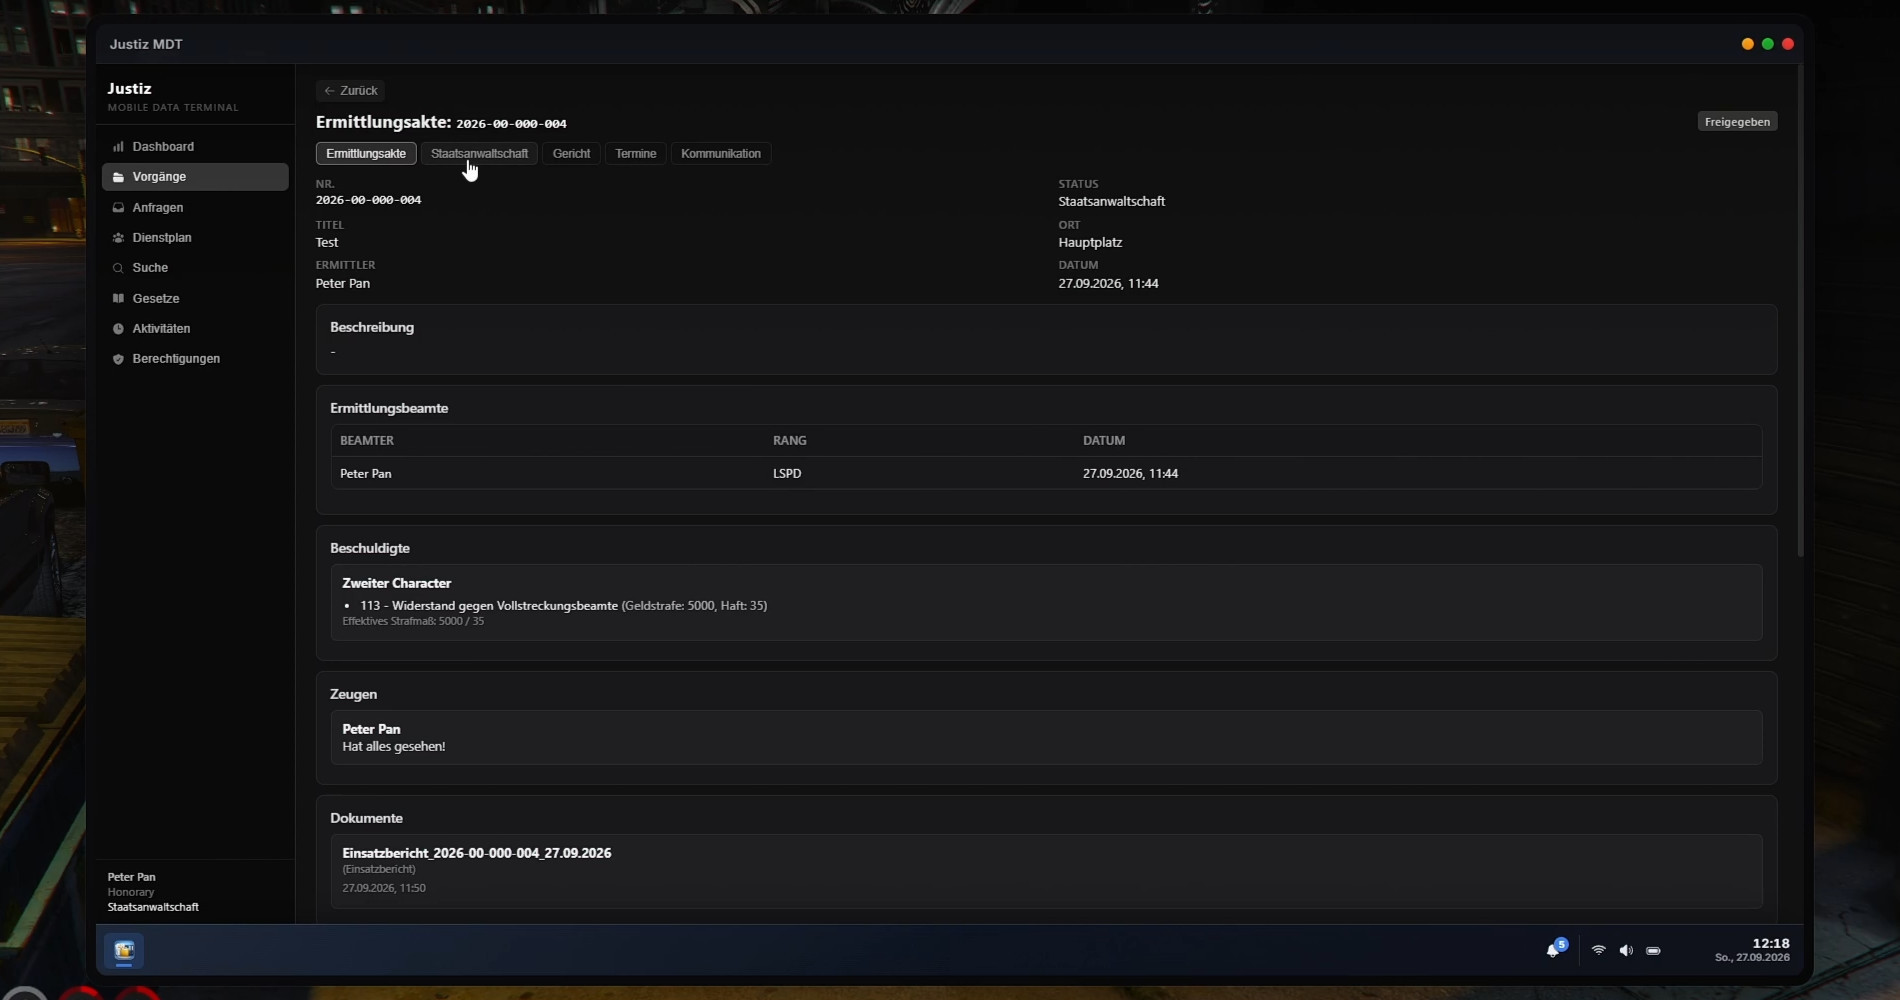Viewport: 1900px width, 1000px height.
Task: Click the Berechtigungen shield icon
Action: pyautogui.click(x=118, y=359)
